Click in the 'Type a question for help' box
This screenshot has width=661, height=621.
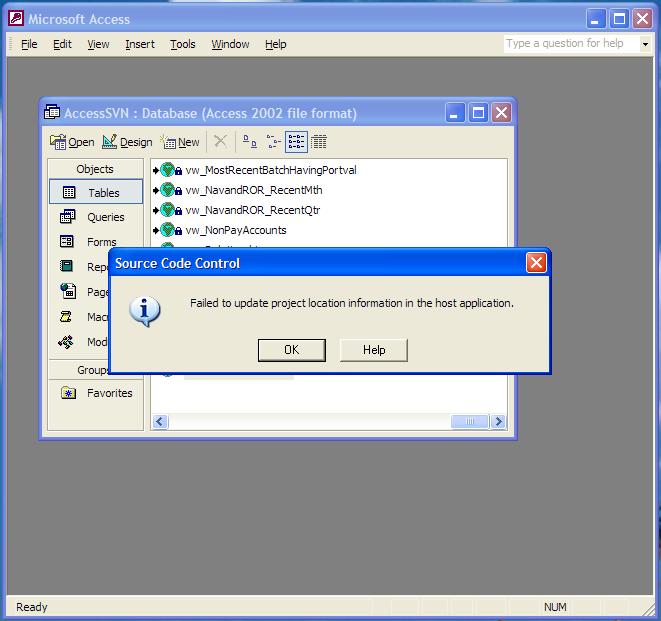570,44
